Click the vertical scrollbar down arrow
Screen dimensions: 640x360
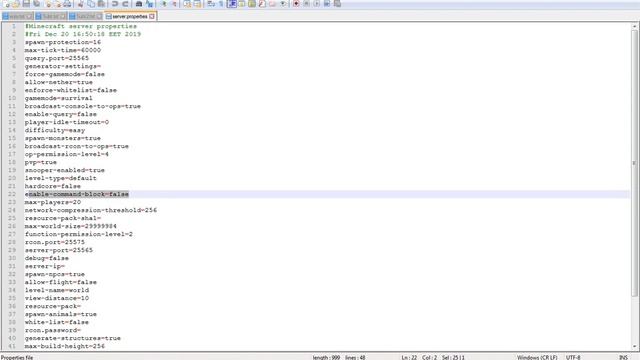(634, 347)
